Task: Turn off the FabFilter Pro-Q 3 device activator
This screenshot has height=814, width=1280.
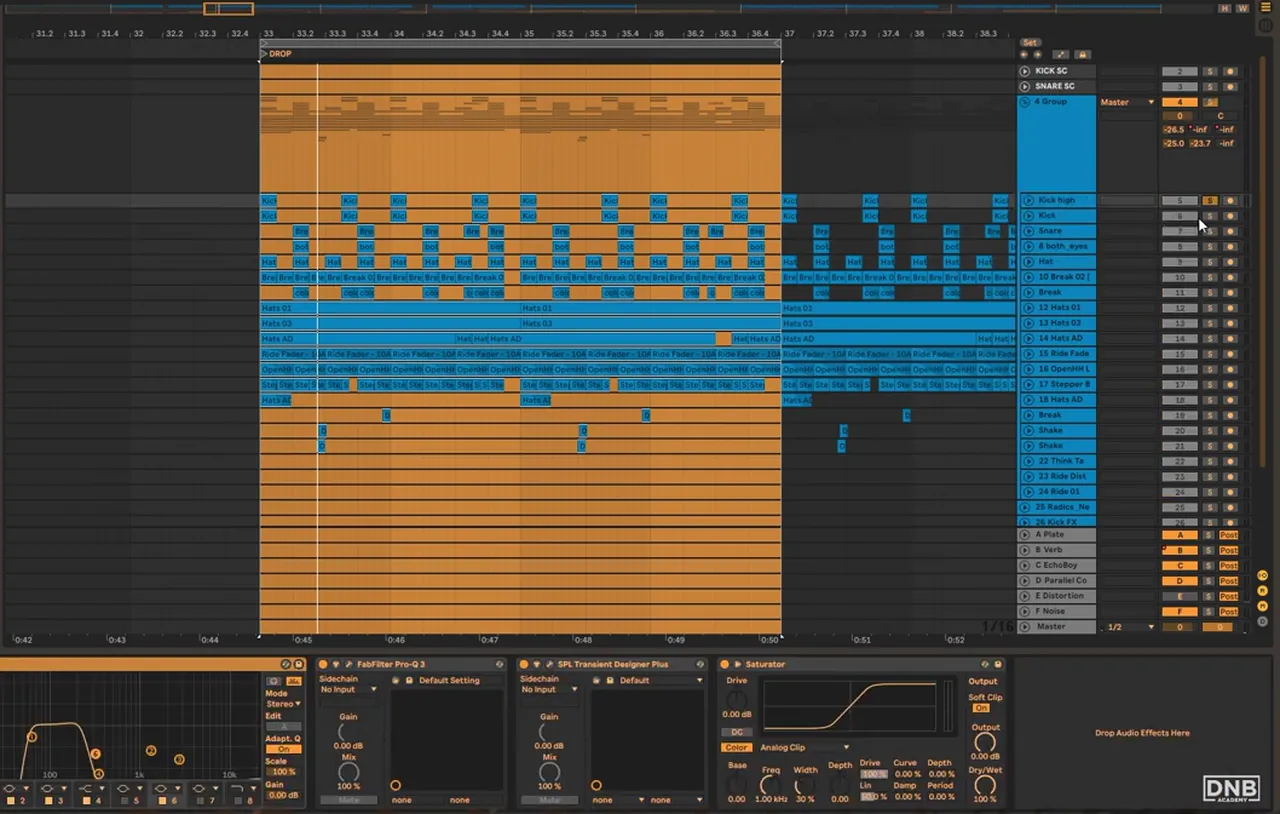Action: coord(323,664)
